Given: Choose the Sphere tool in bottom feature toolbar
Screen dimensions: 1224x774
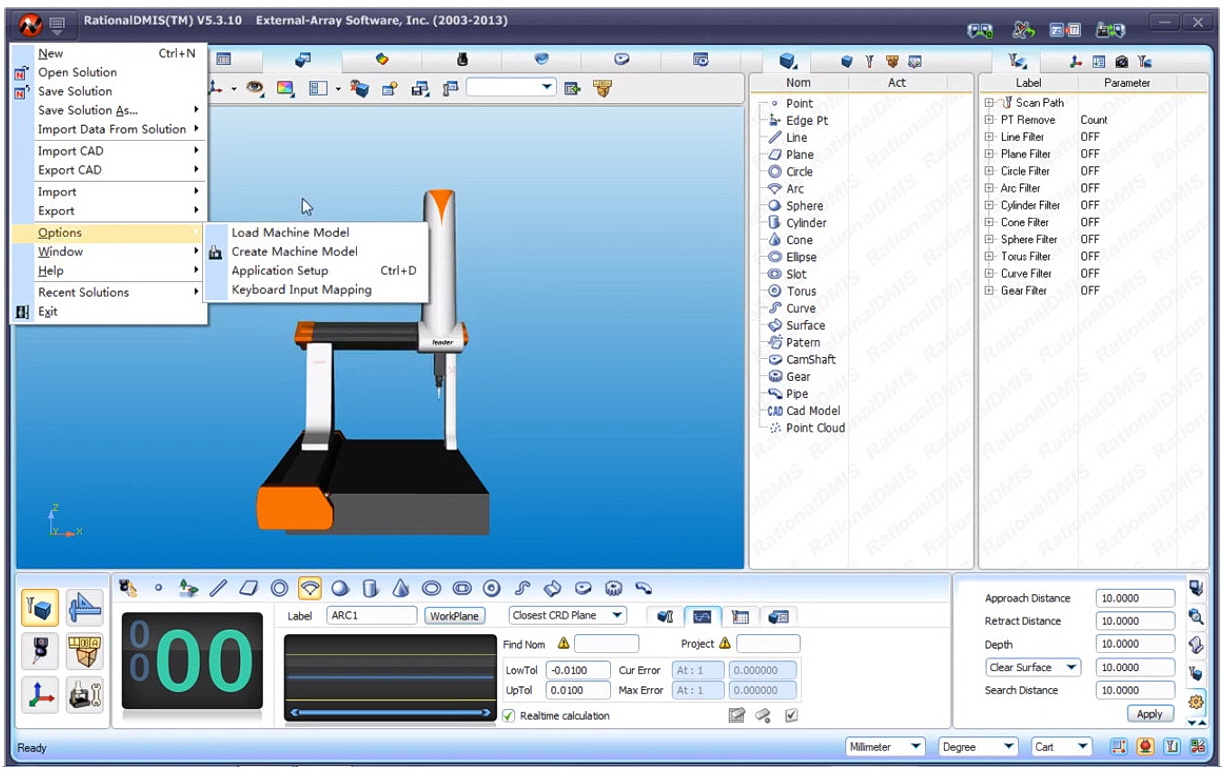Looking at the screenshot, I should 340,588.
